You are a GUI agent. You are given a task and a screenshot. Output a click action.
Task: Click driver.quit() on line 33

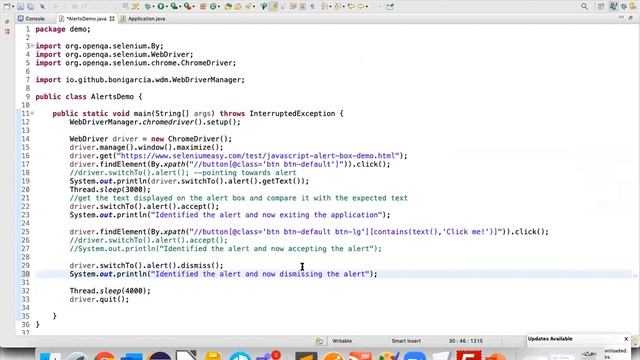99,299
